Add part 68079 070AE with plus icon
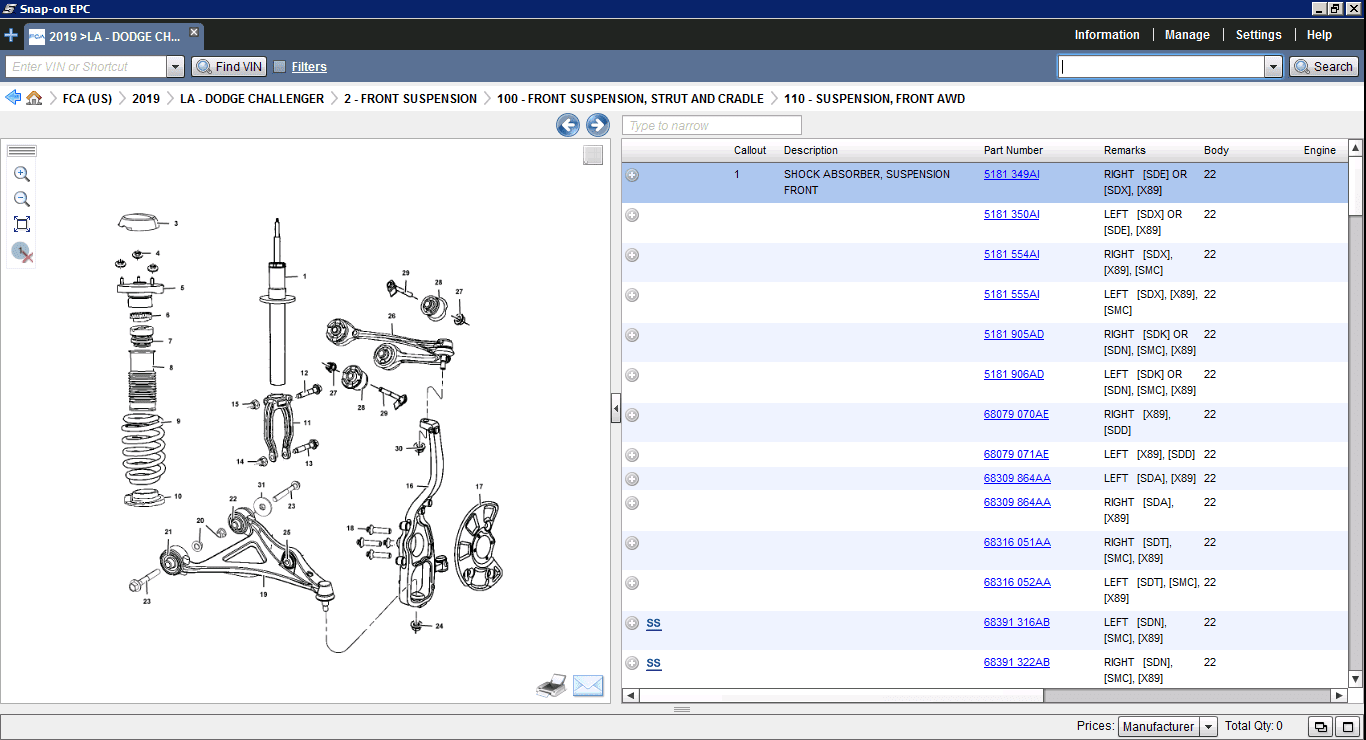 coord(632,415)
